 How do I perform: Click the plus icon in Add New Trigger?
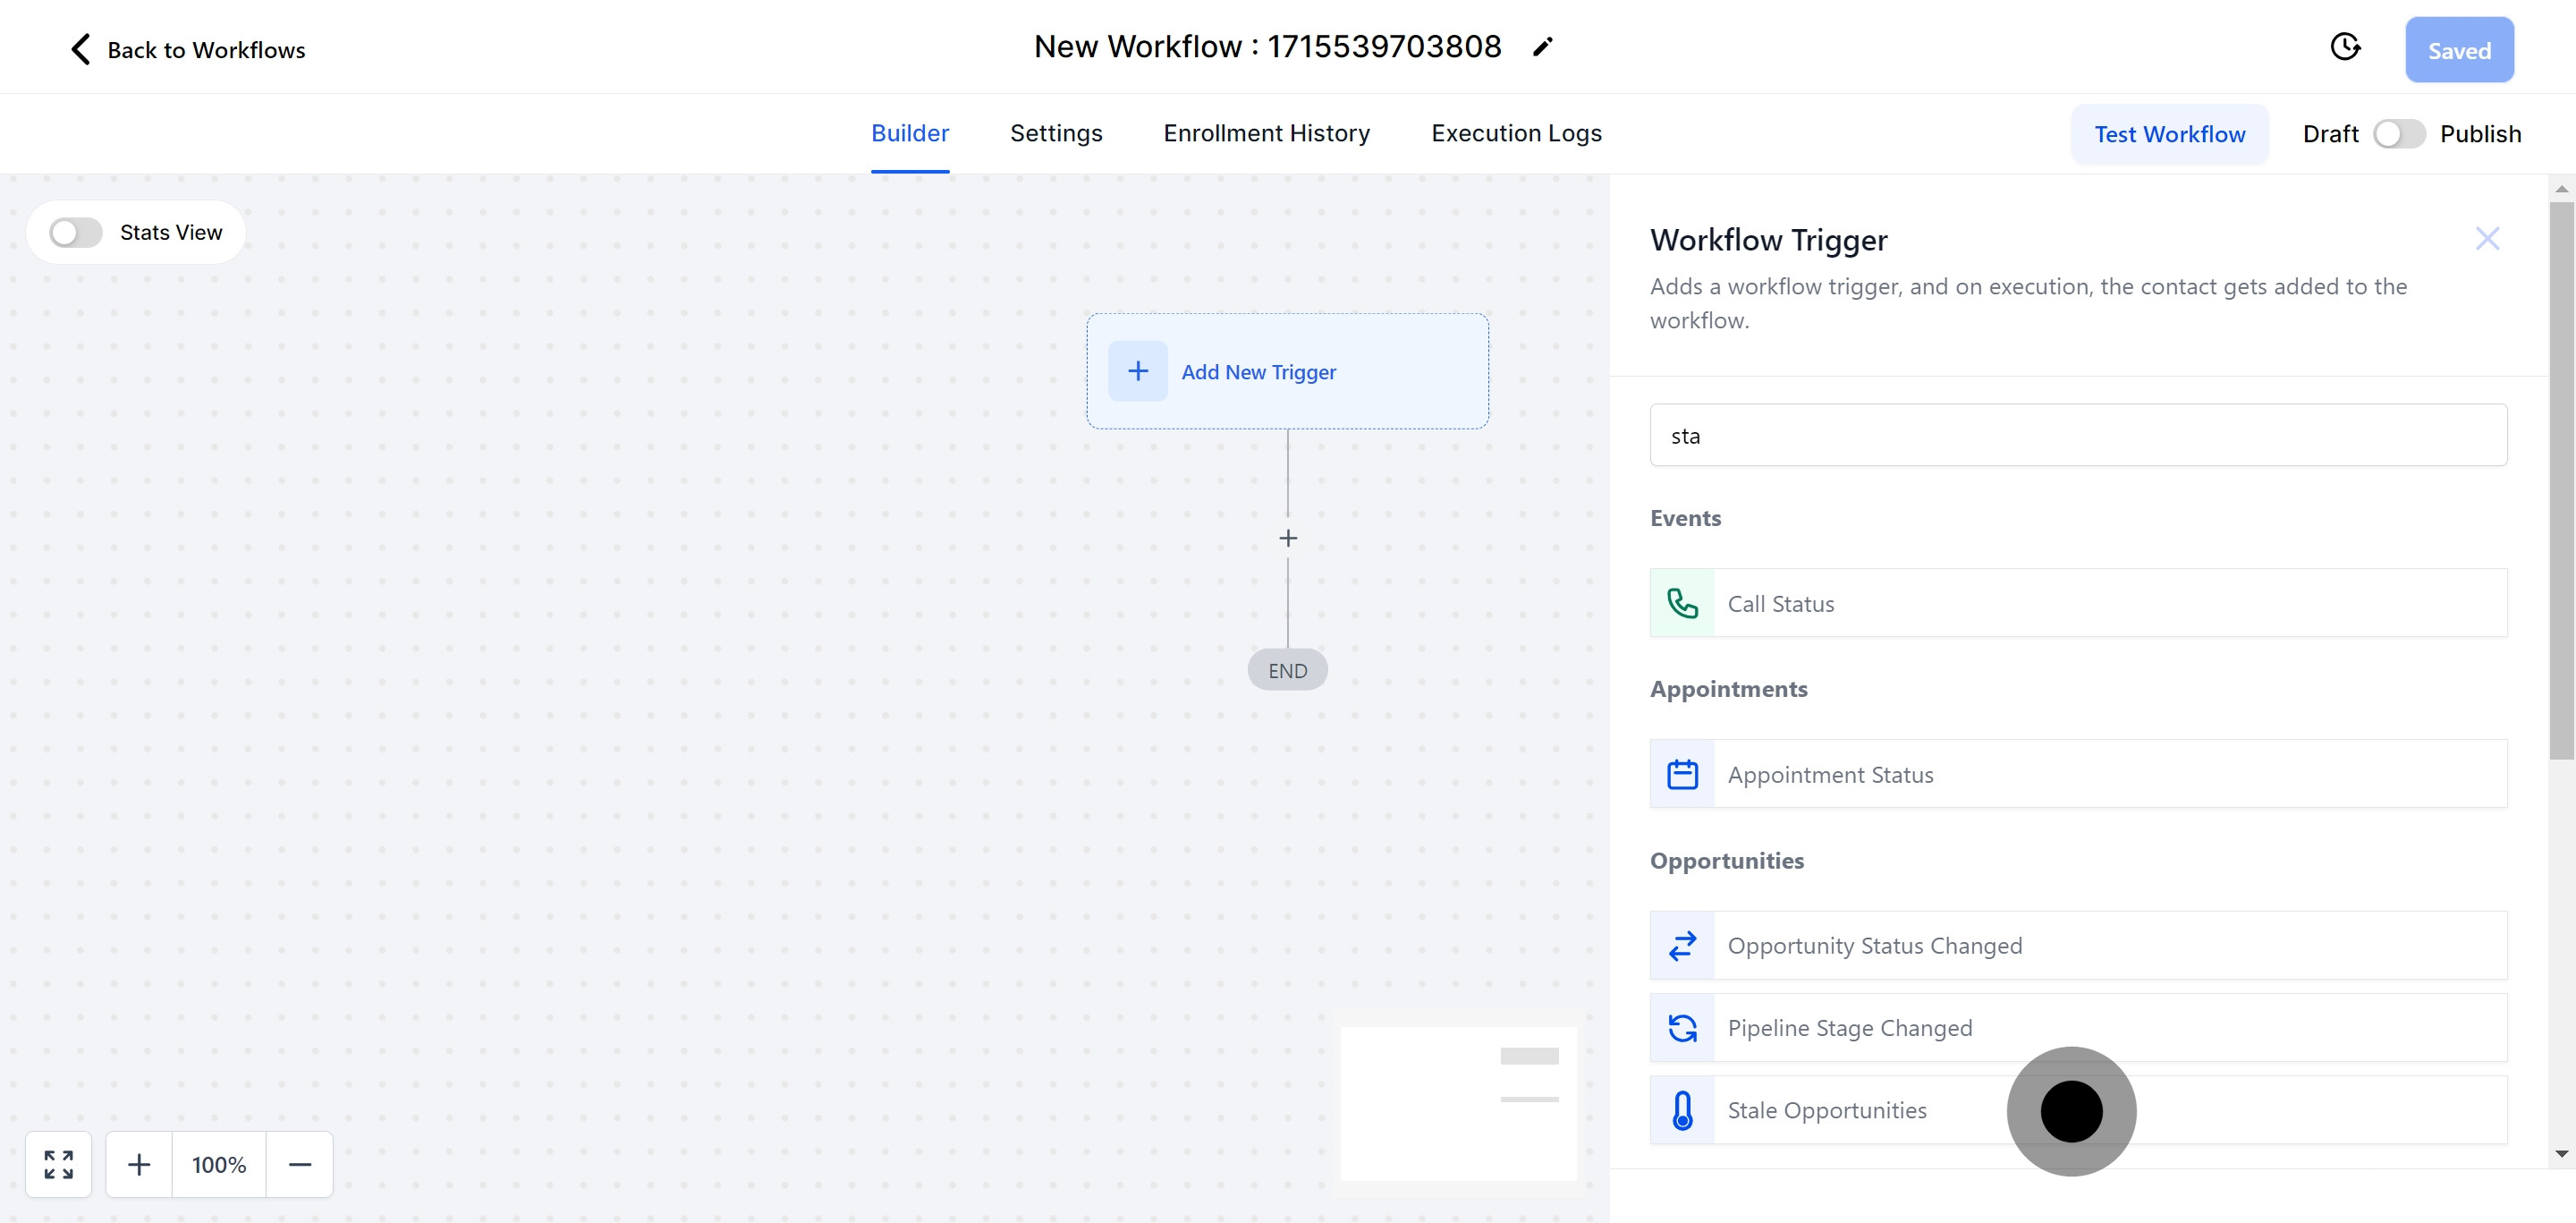[x=1137, y=371]
